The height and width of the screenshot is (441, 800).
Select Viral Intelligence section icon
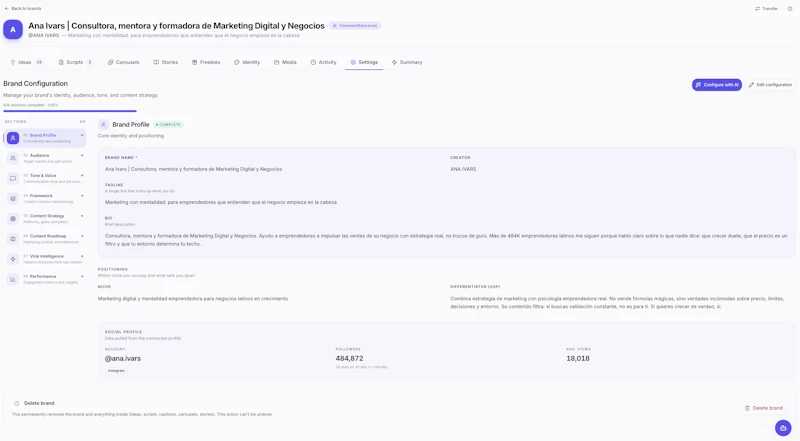pos(13,259)
